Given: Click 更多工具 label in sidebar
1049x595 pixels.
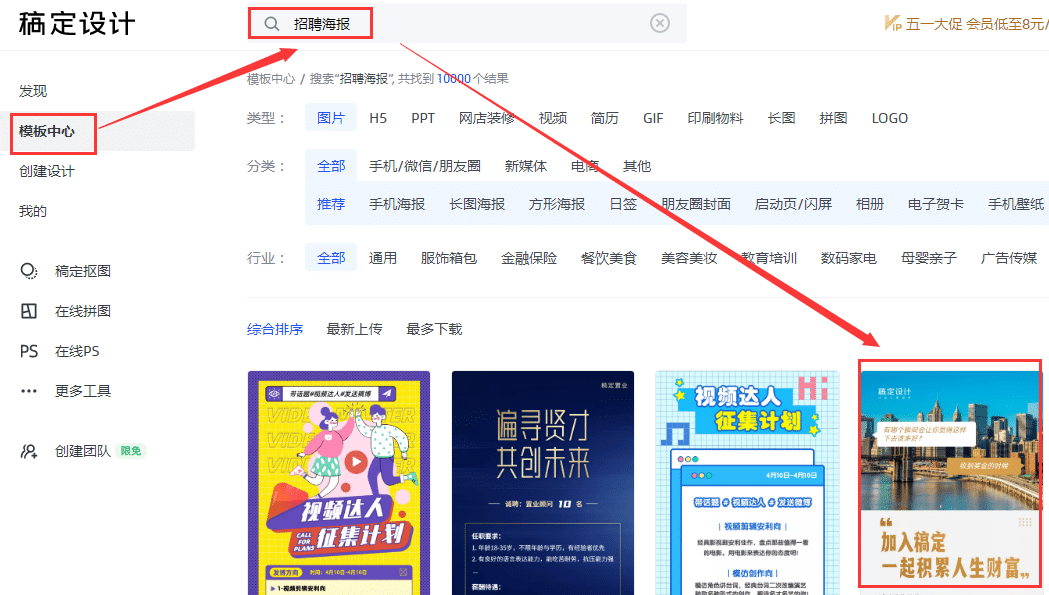Looking at the screenshot, I should [83, 391].
